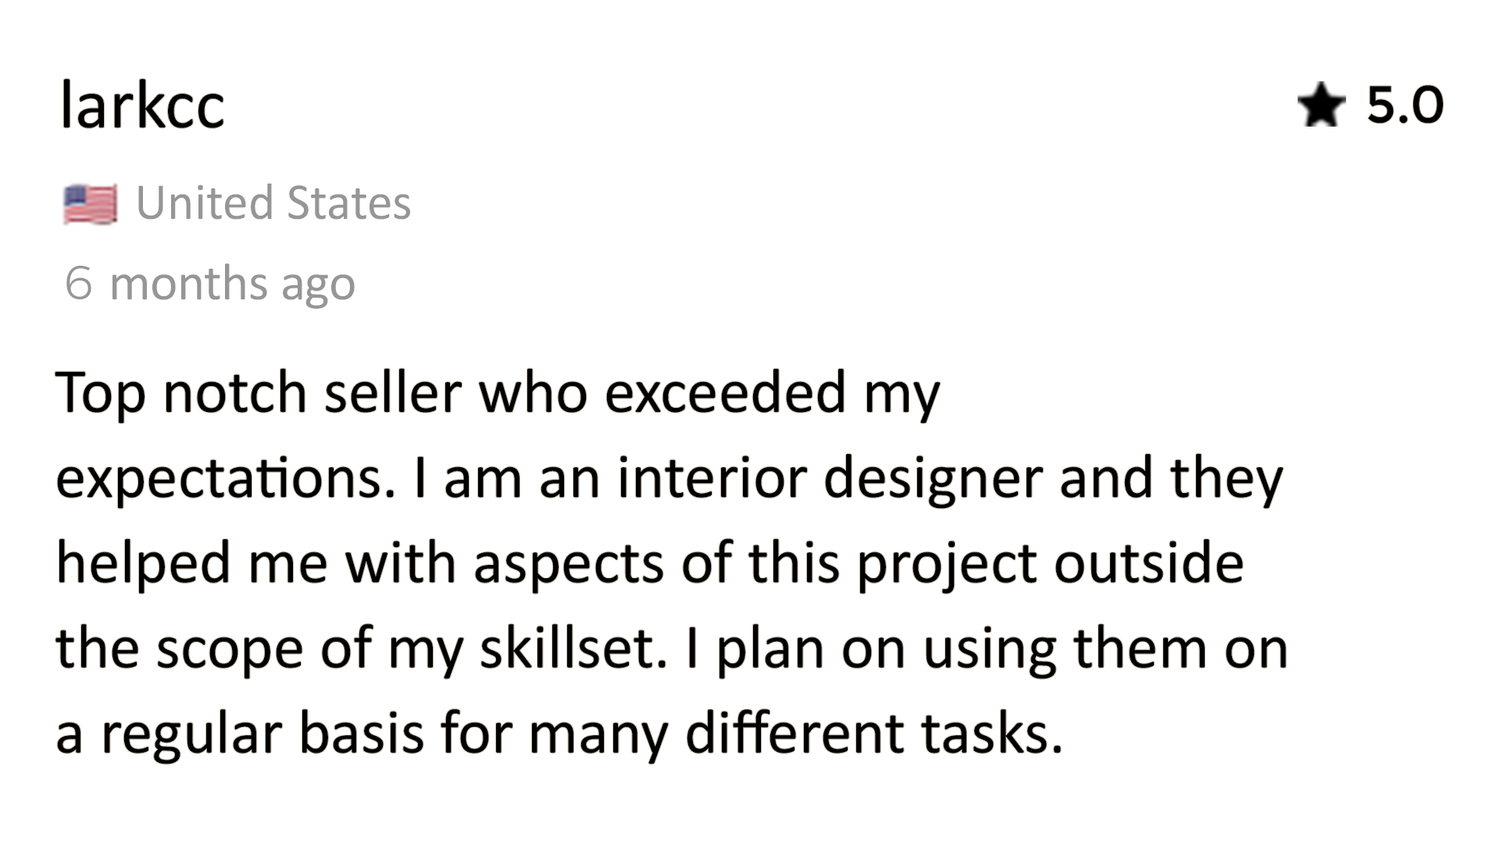This screenshot has width=1500, height=844.
Task: Open reviewer profile larkcc
Action: [142, 105]
